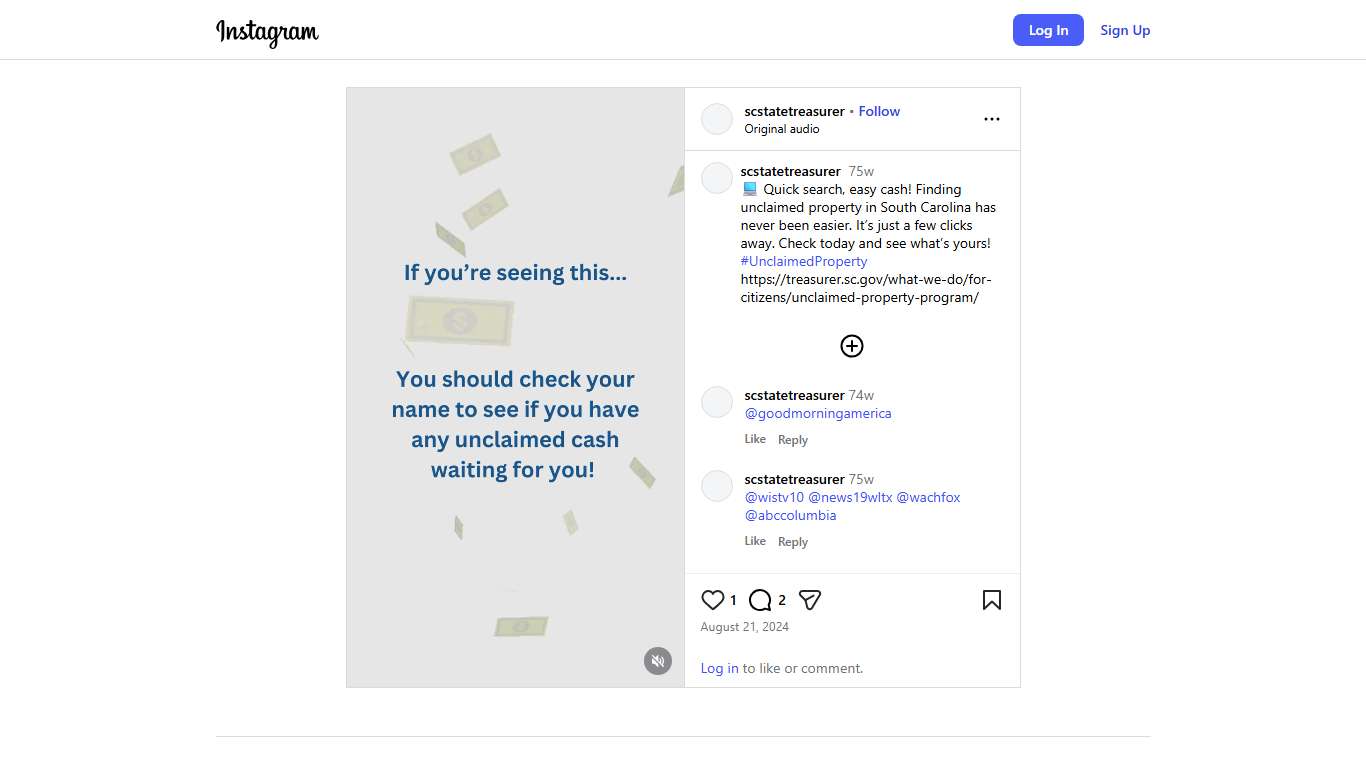The width and height of the screenshot is (1366, 768).
Task: Unmute the video sound
Action: click(657, 661)
